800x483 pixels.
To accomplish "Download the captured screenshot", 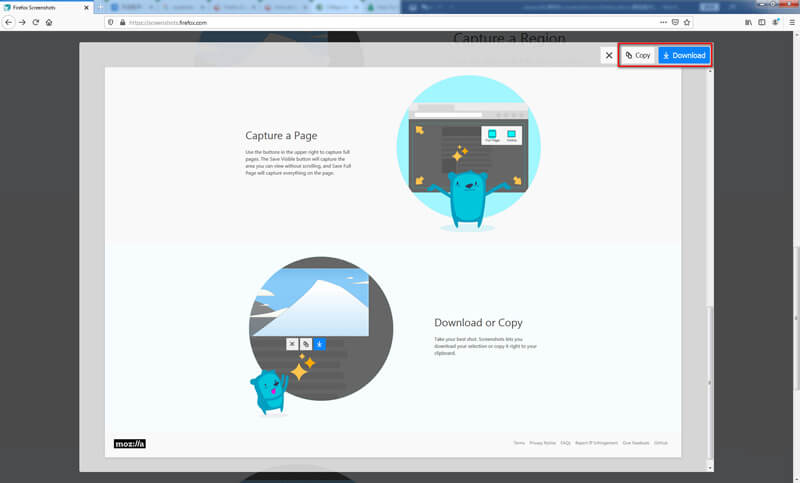I will coord(684,55).
